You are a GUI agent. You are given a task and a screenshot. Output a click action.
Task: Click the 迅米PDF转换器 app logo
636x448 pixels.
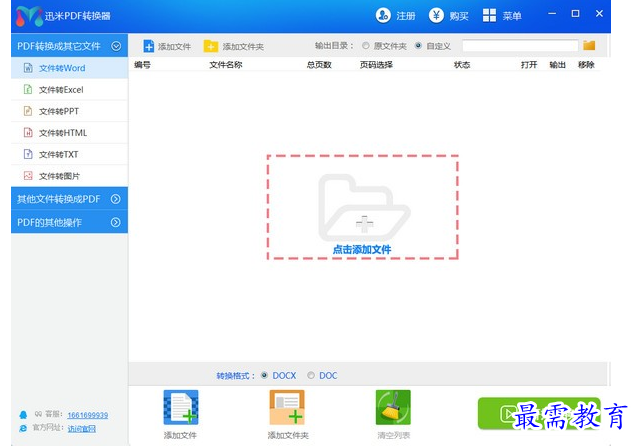pyautogui.click(x=29, y=17)
